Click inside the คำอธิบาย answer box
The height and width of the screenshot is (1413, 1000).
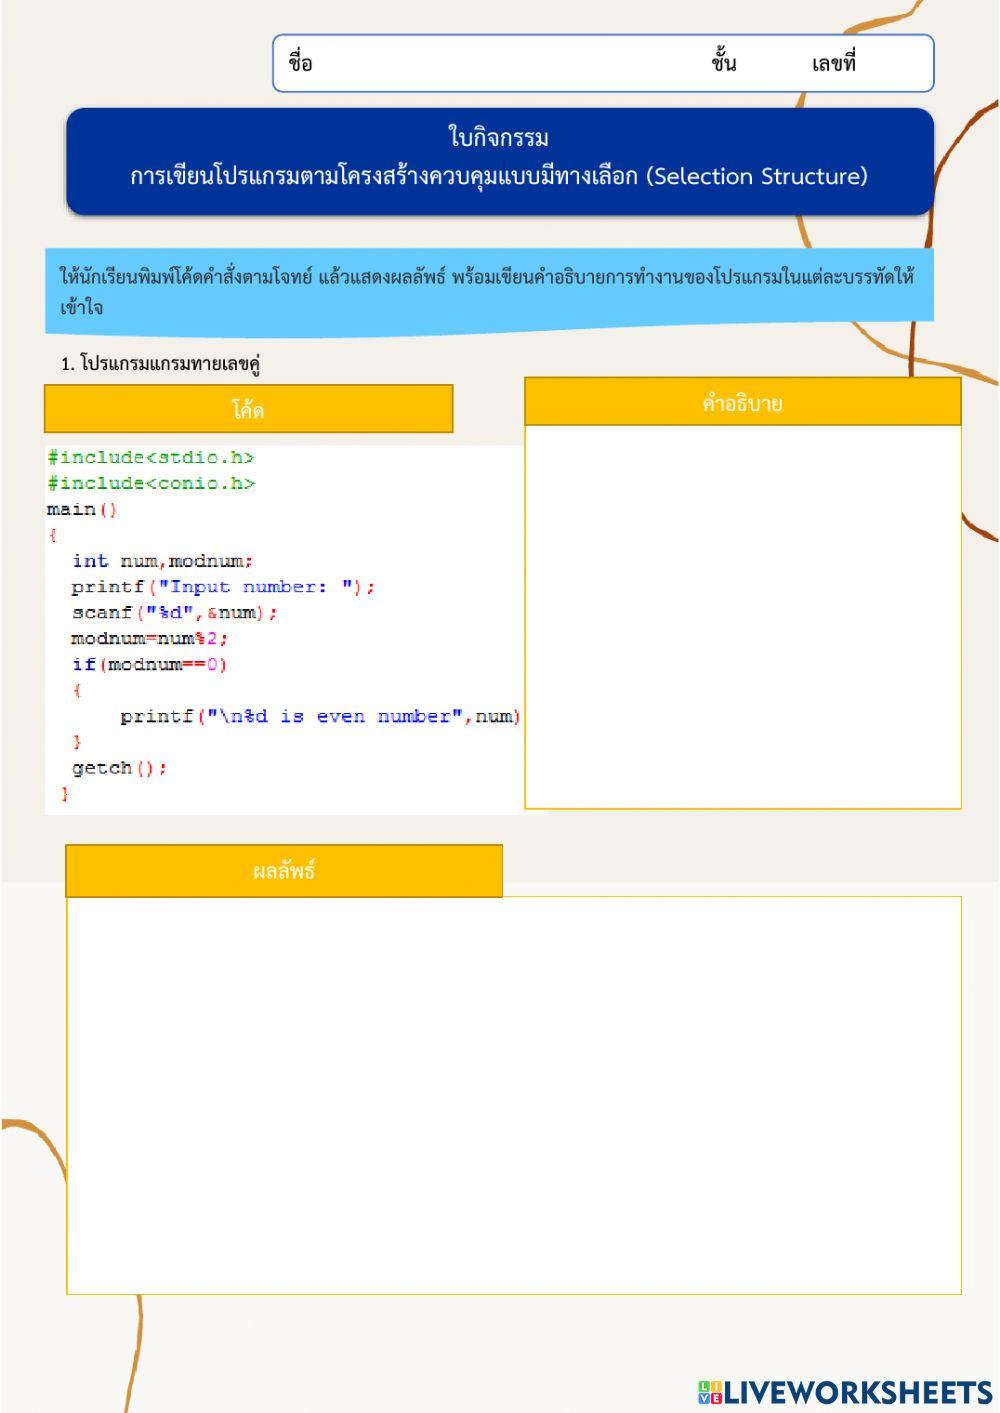coord(742,615)
